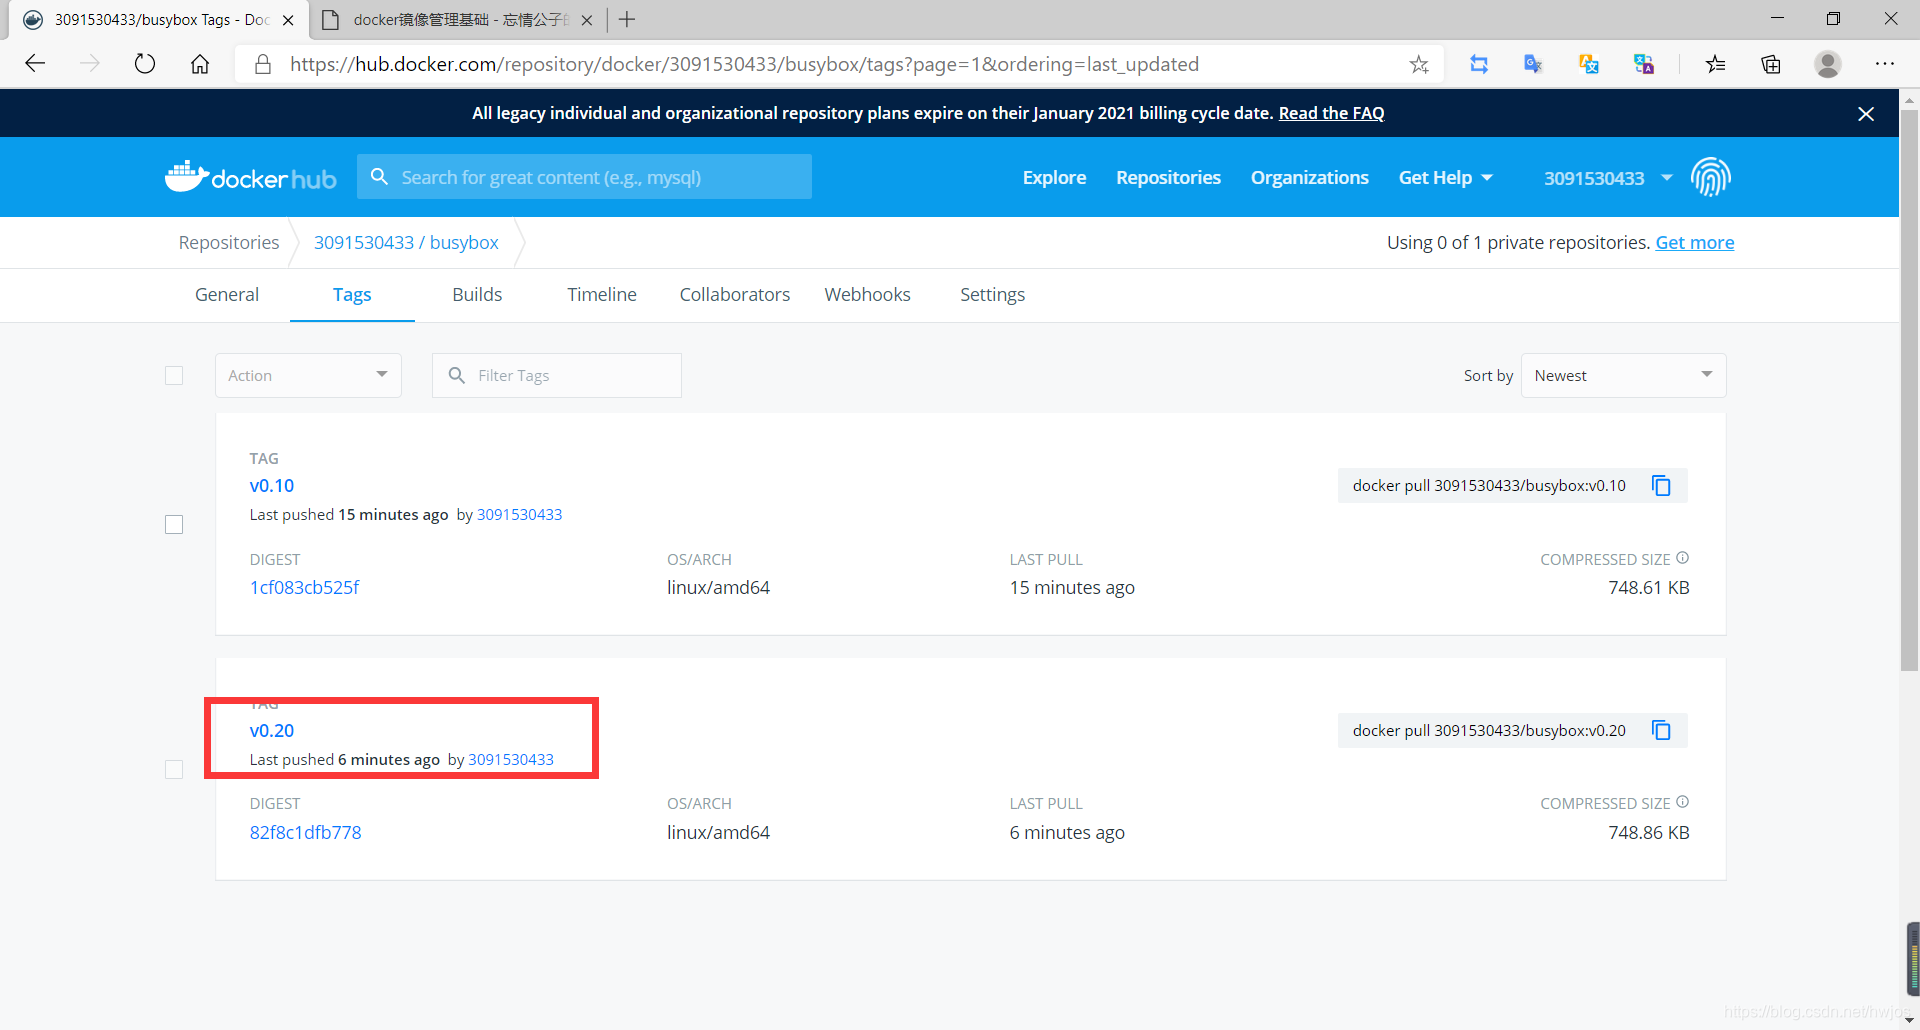
Task: Click the Docker Hub whale logo
Action: [251, 177]
